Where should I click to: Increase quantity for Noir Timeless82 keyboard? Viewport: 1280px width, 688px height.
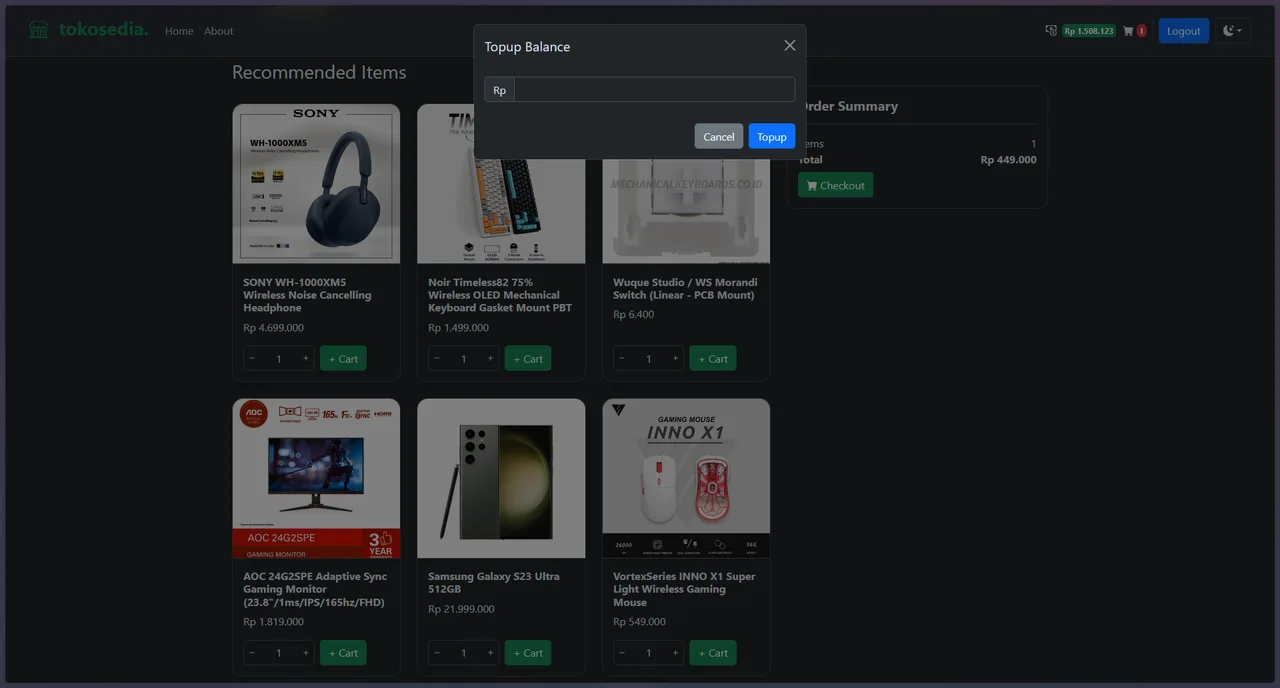point(491,359)
